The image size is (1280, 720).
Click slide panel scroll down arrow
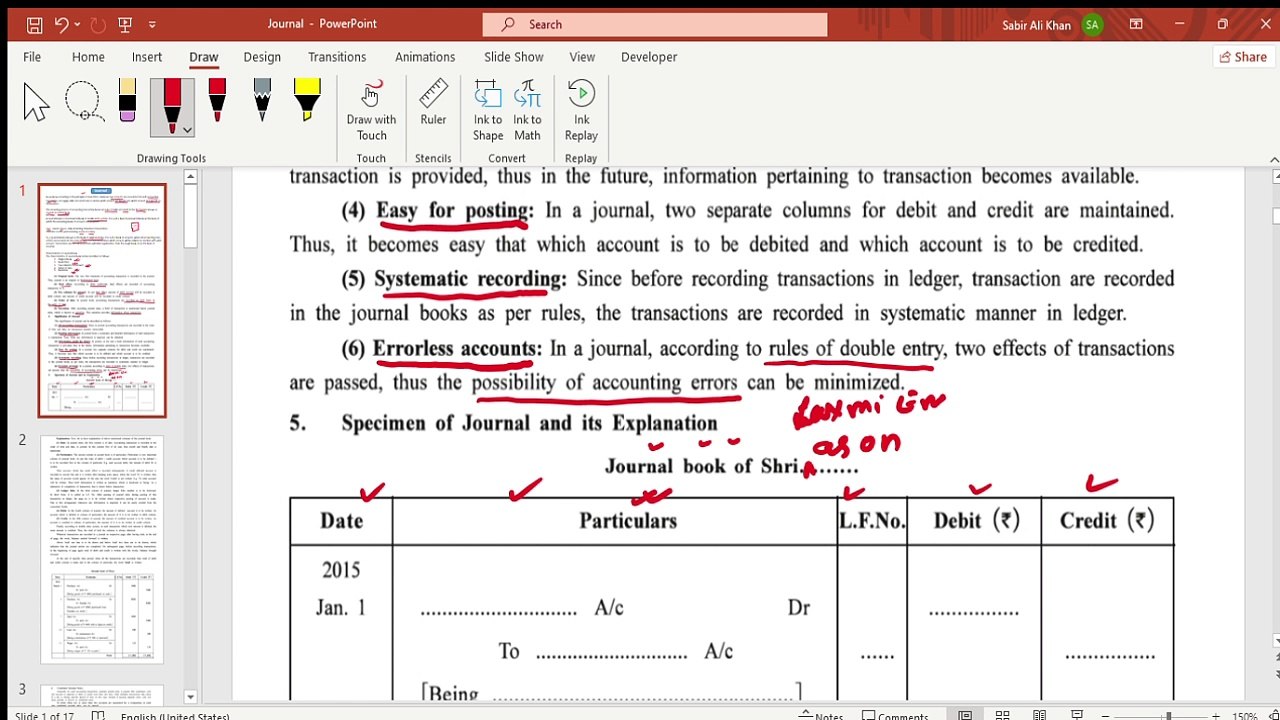[190, 697]
